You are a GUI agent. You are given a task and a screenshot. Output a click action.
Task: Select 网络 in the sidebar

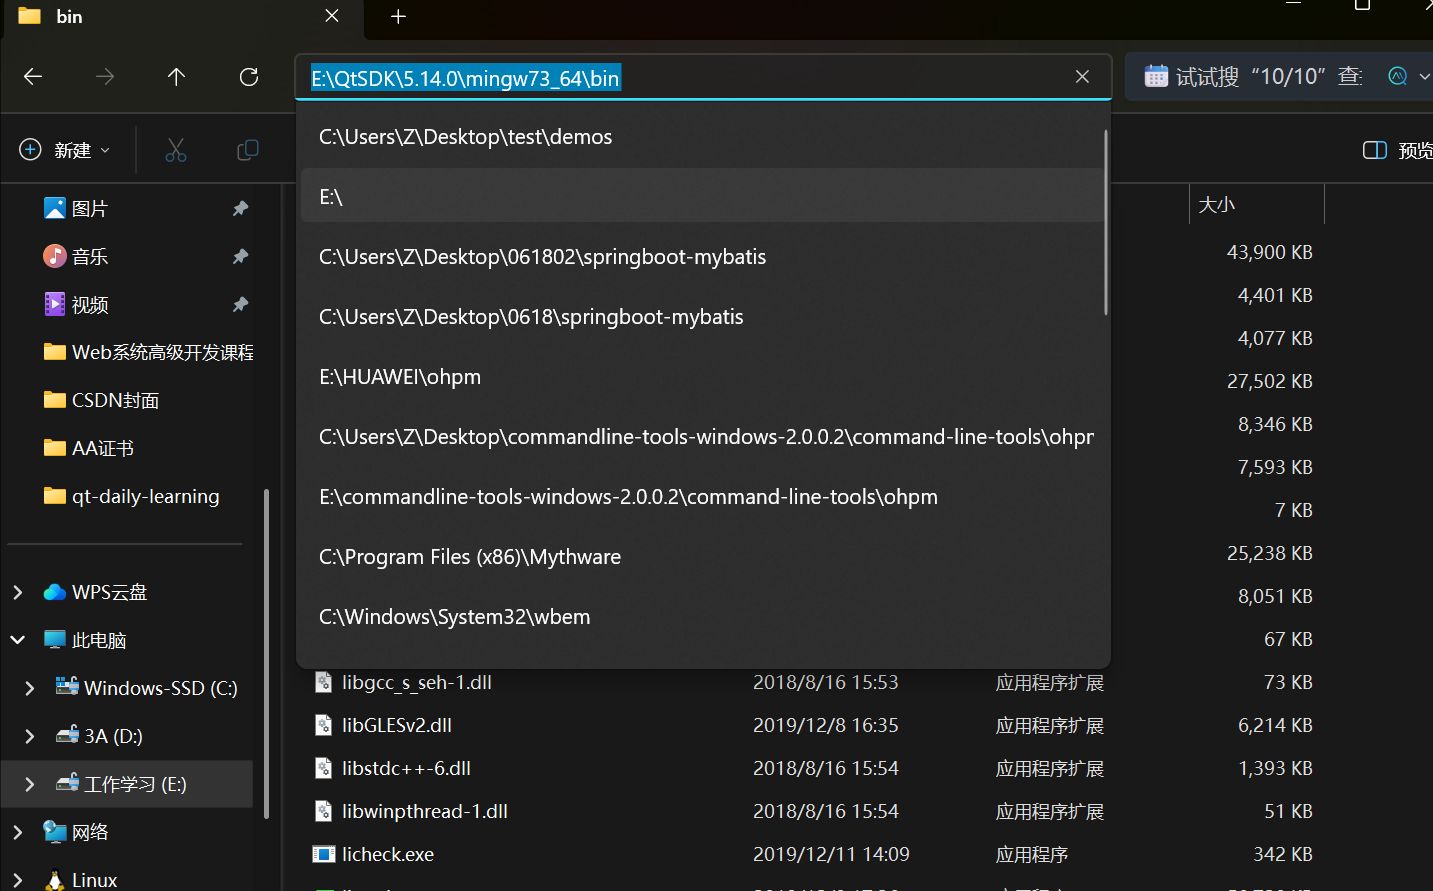(76, 832)
